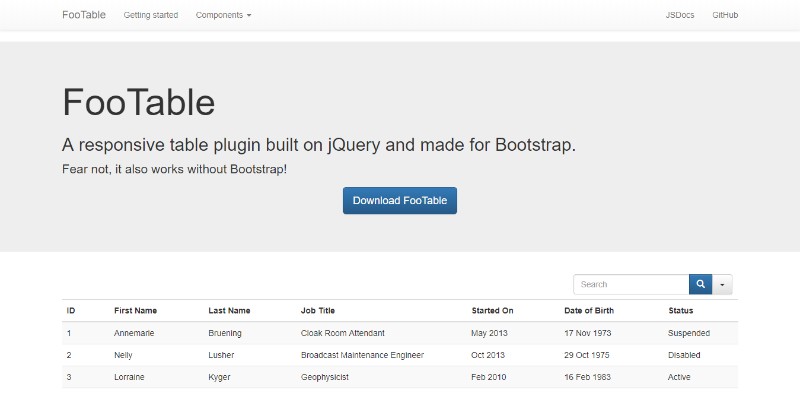Sort by Date of Birth column header
800x393 pixels.
(x=589, y=310)
